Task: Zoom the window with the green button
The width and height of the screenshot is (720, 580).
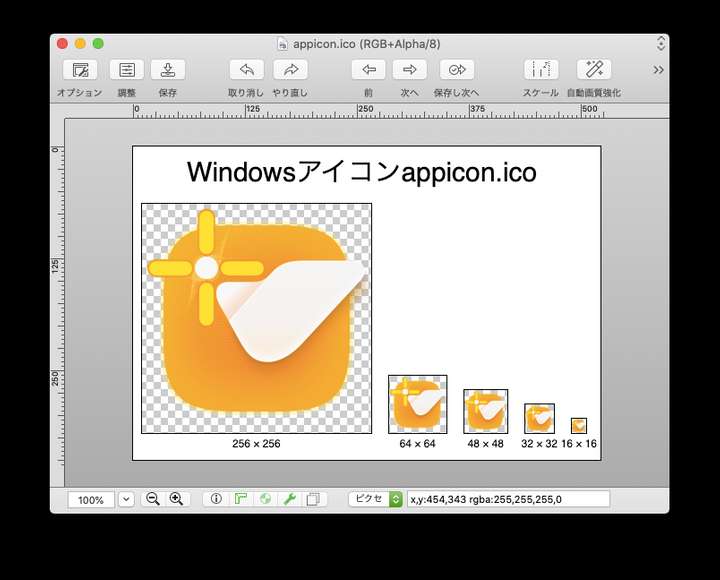Action: click(x=98, y=44)
